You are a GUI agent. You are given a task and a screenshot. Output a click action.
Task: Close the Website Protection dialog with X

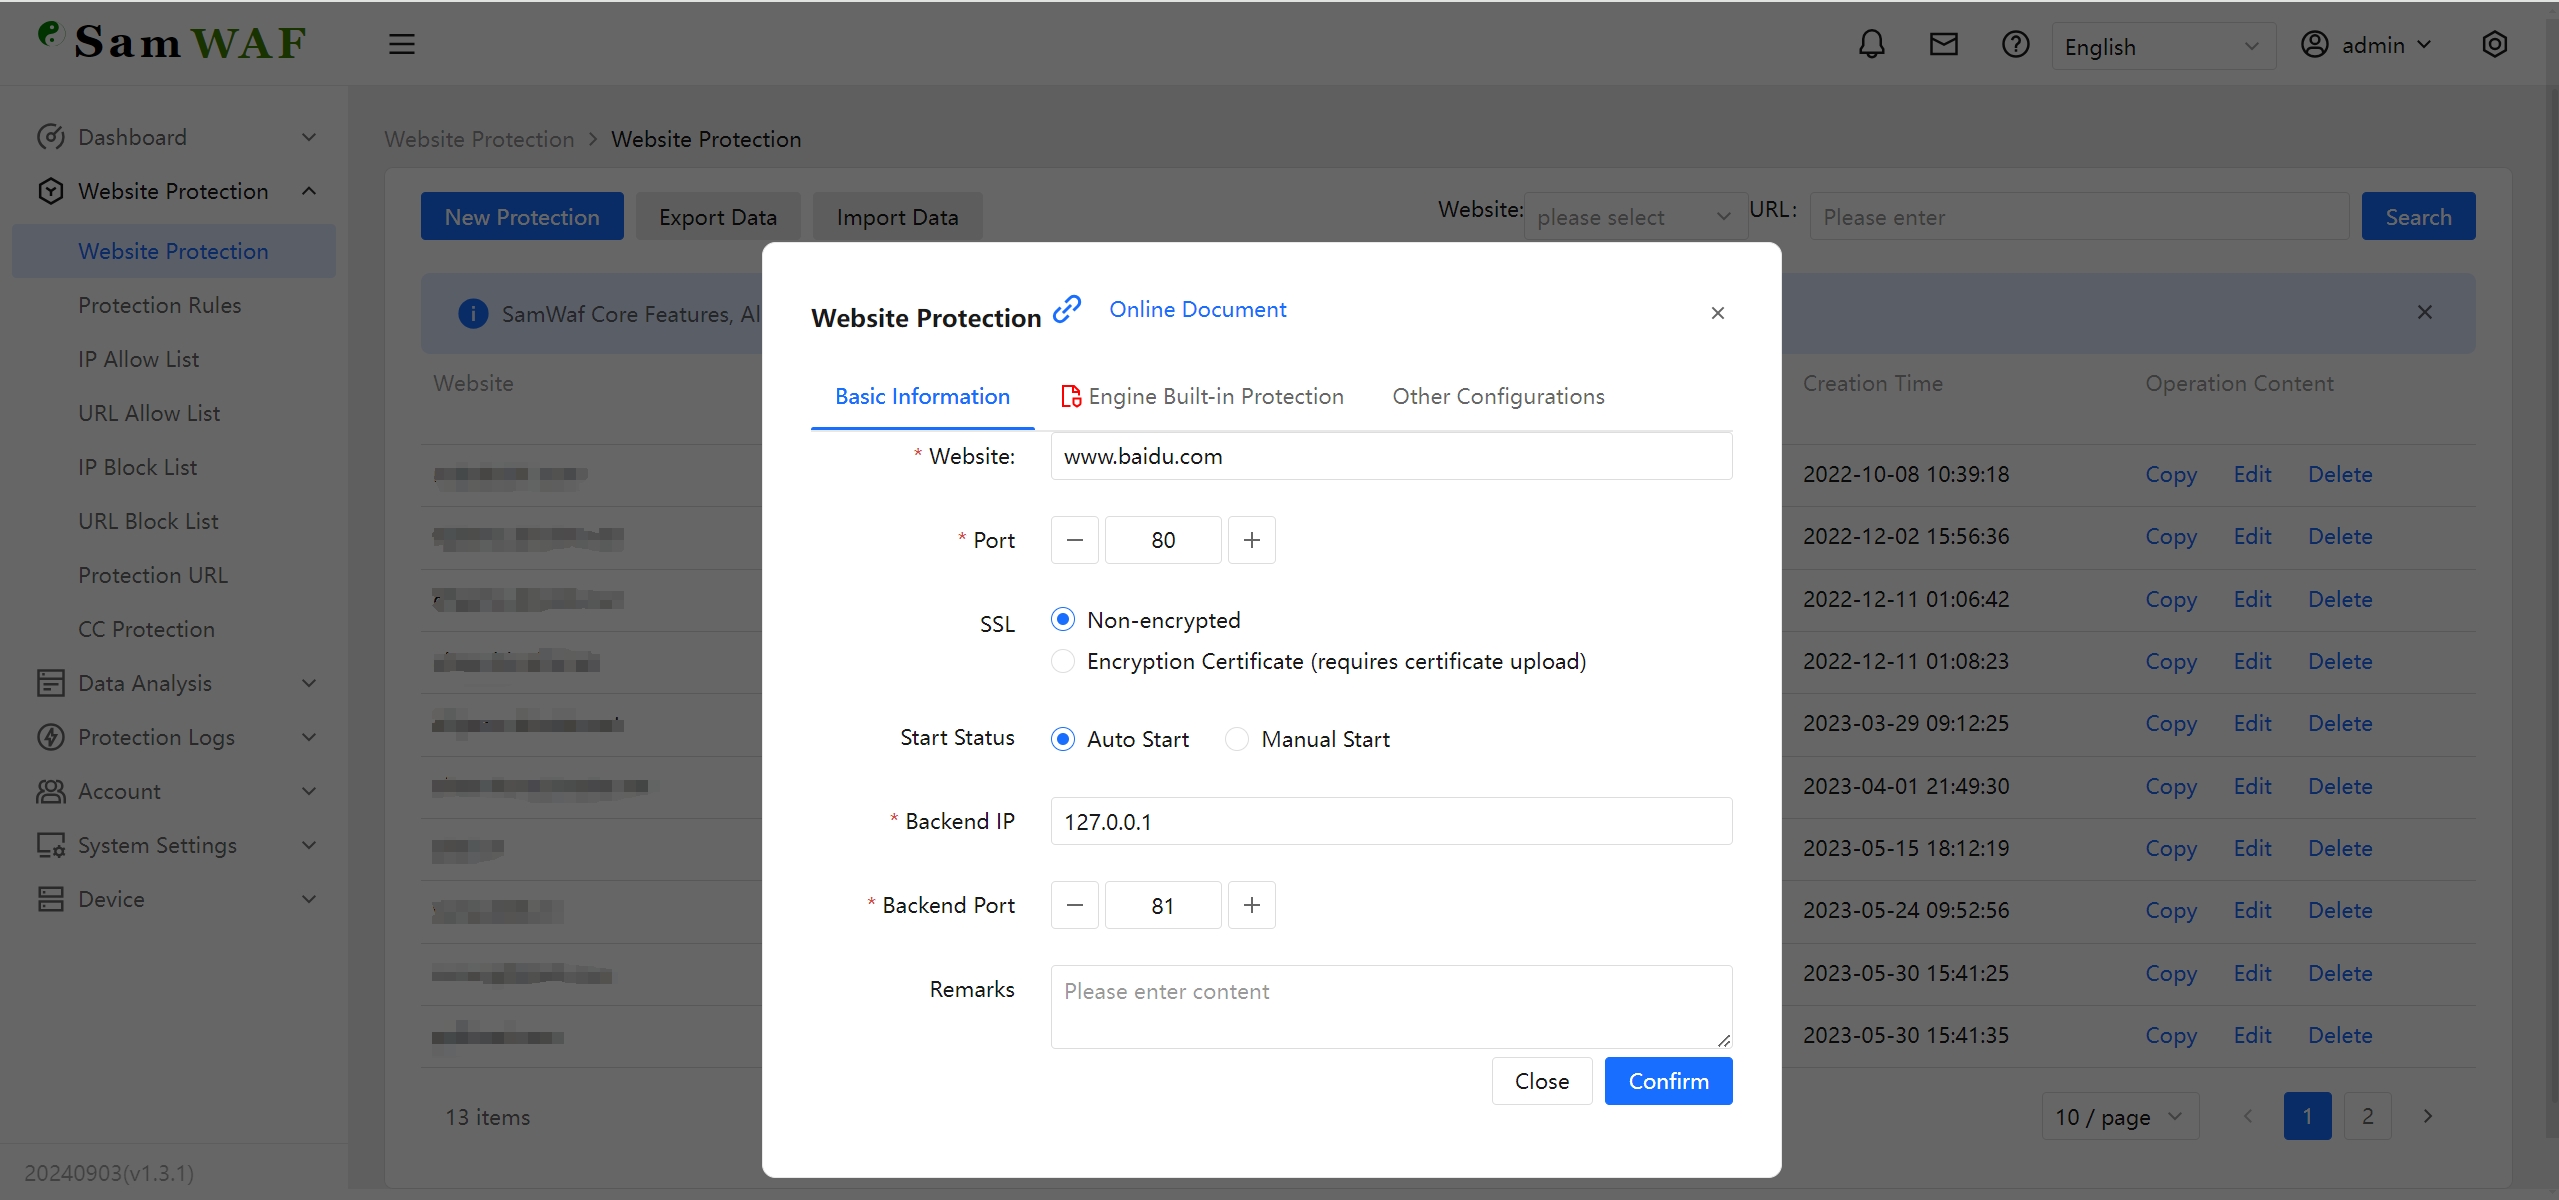[x=1717, y=313]
